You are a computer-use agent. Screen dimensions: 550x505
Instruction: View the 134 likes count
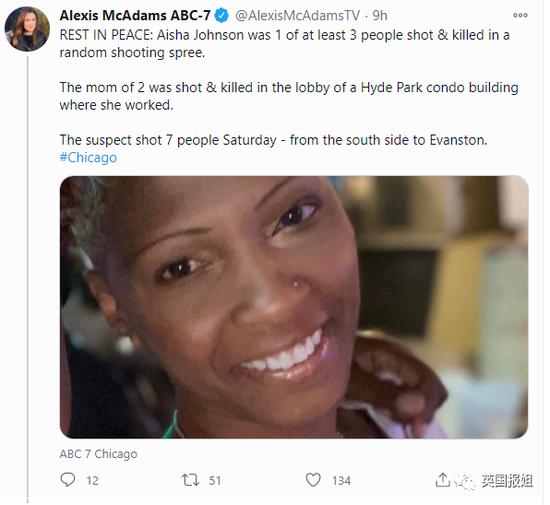(x=341, y=480)
